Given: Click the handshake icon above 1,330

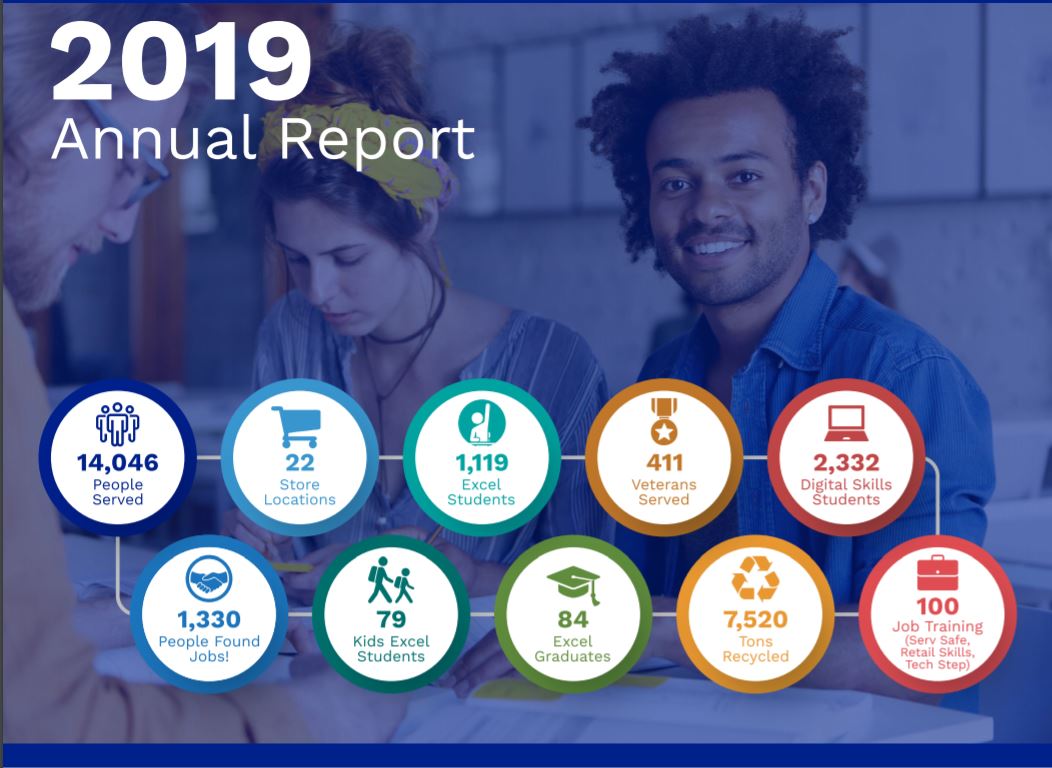Looking at the screenshot, I should (x=209, y=578).
